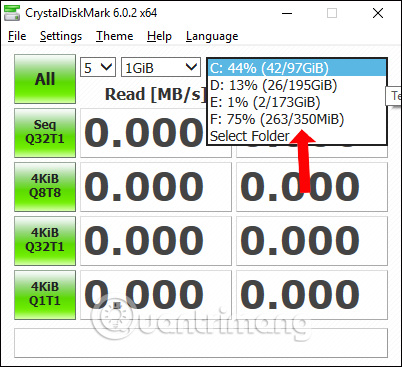Open the test size dropdown showing 1GiB
Viewport: 402px width, 367px height.
click(x=161, y=67)
